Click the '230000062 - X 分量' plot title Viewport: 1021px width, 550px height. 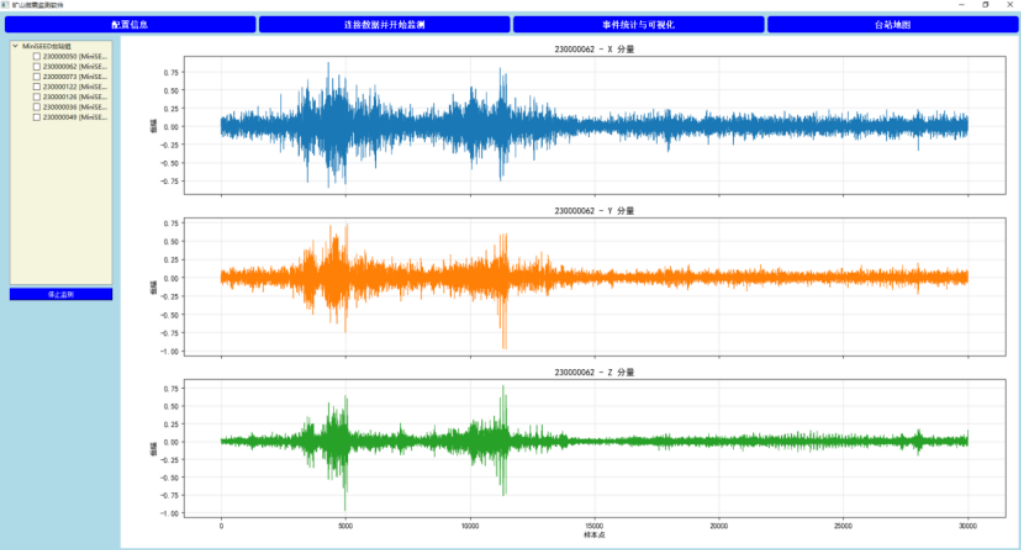click(594, 49)
